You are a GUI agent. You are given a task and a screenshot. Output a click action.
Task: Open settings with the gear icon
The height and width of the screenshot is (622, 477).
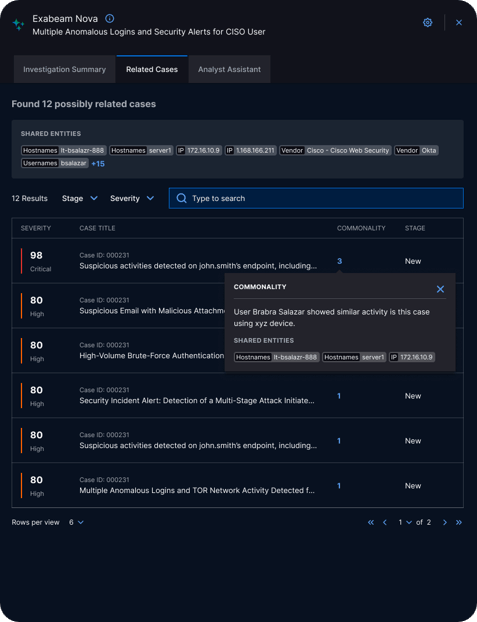[x=427, y=23]
